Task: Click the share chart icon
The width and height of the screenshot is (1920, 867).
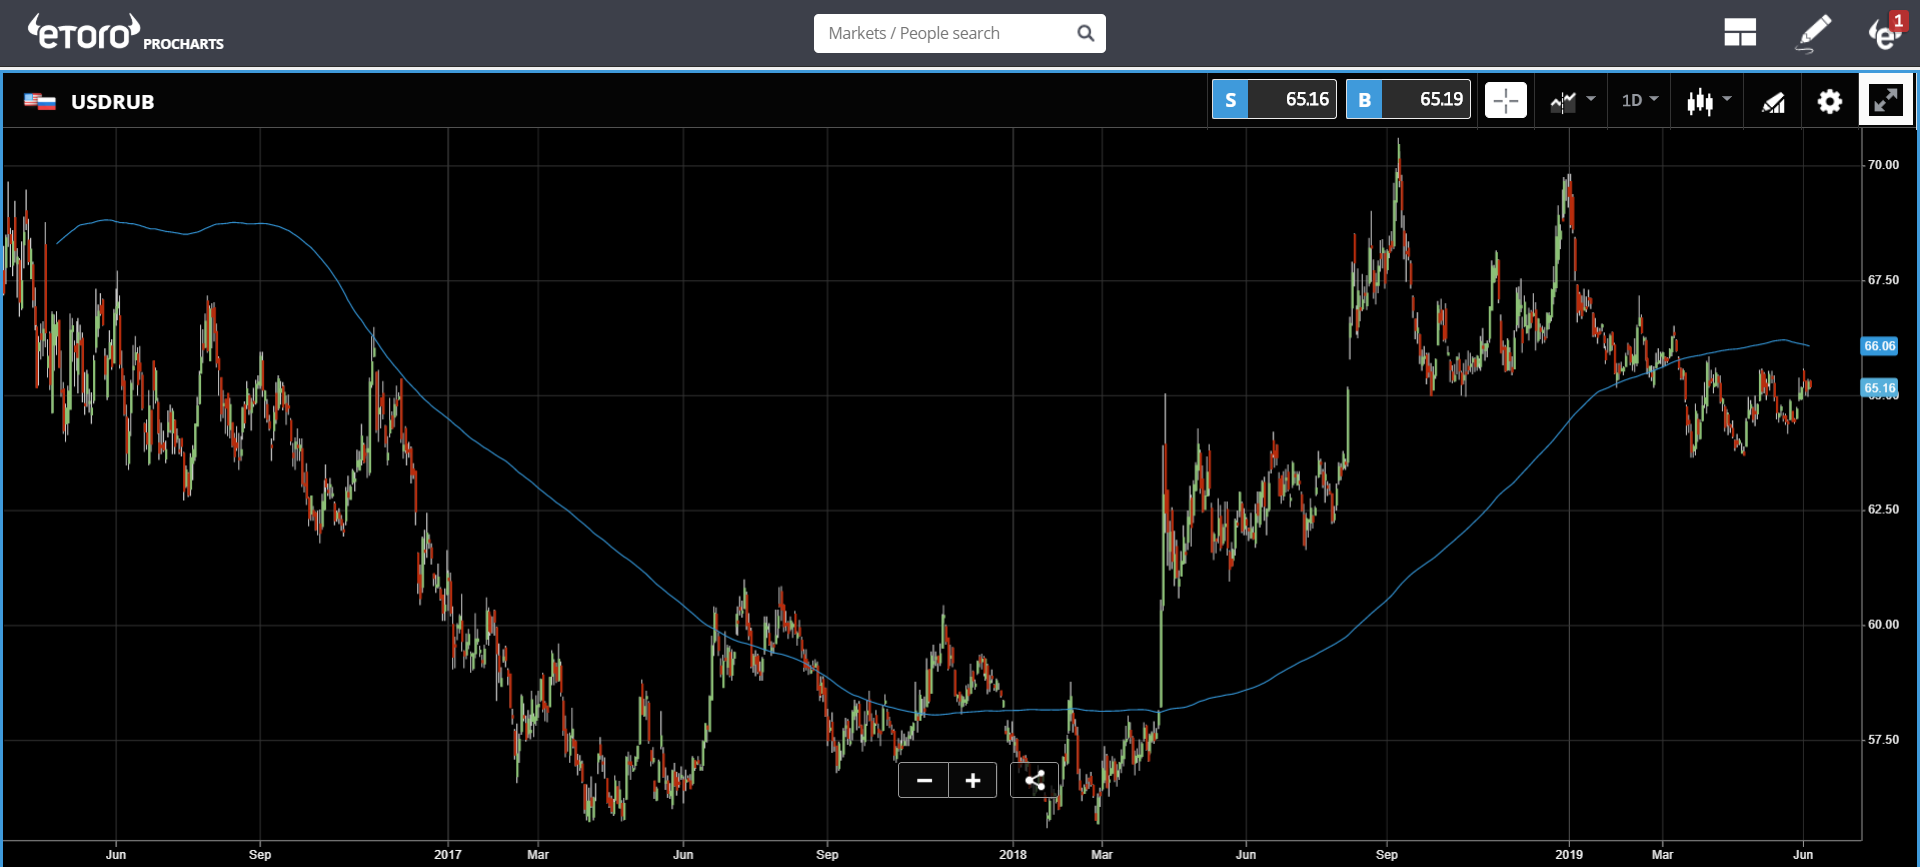Action: 1034,780
